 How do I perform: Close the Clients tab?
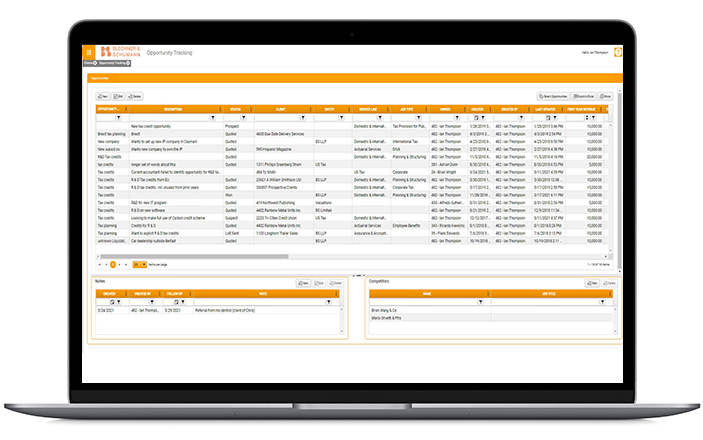[95, 63]
